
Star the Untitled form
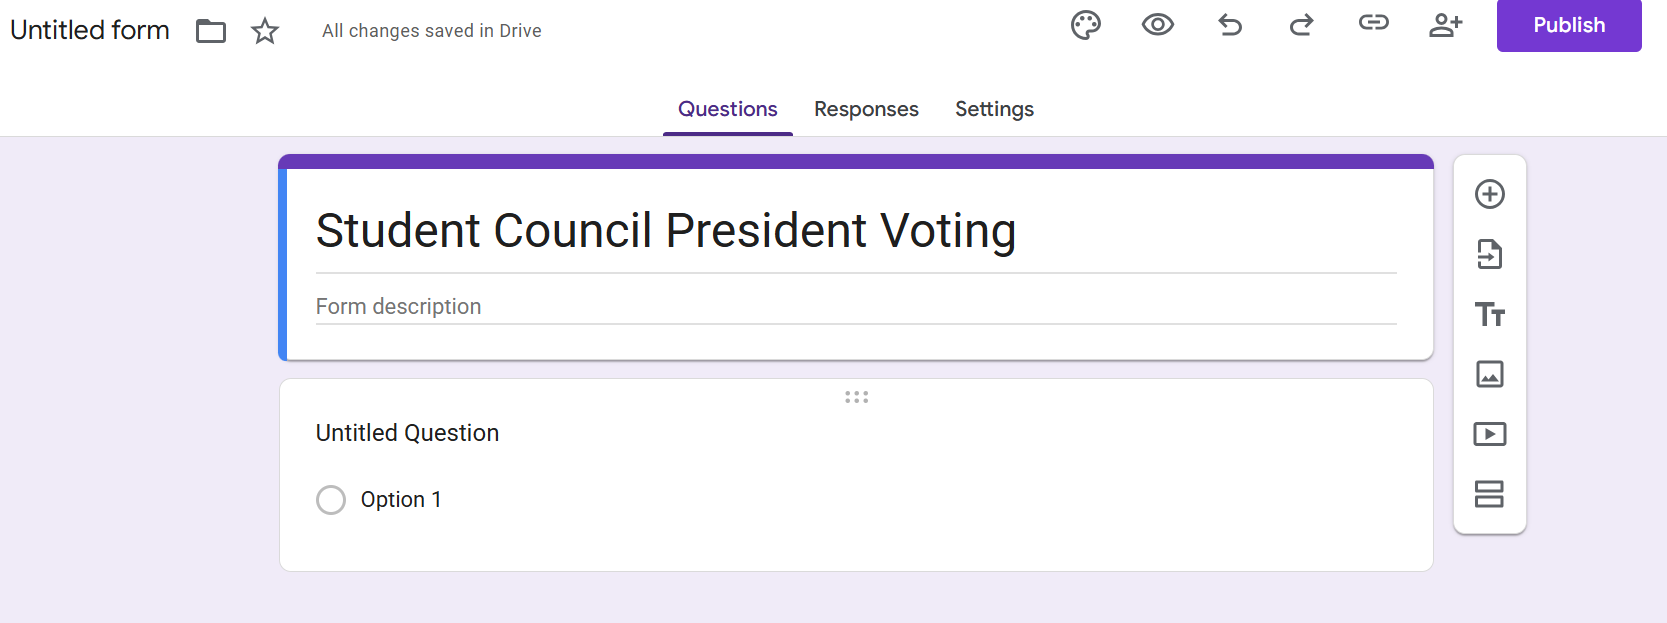point(265,31)
